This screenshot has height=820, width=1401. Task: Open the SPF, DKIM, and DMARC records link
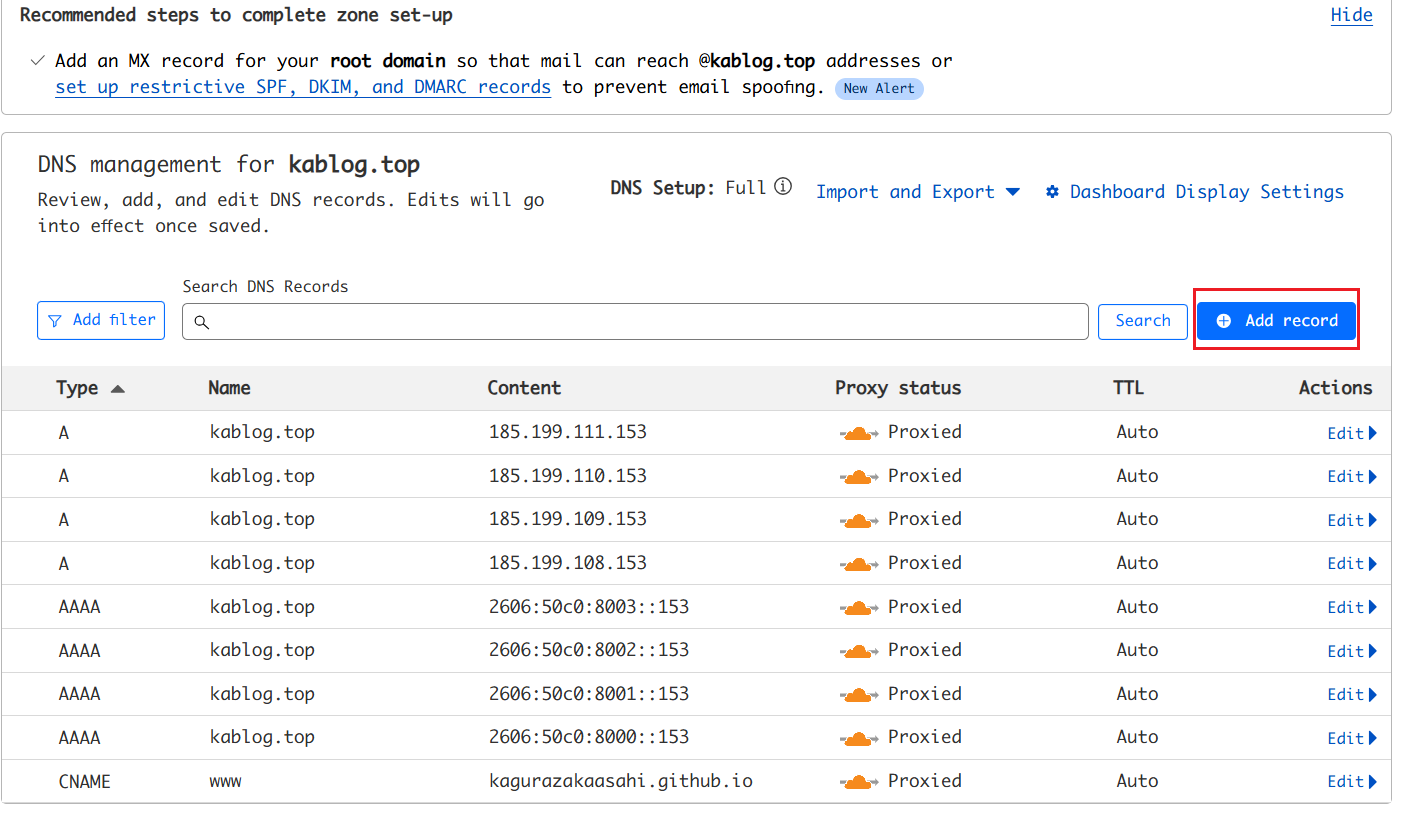(x=303, y=87)
